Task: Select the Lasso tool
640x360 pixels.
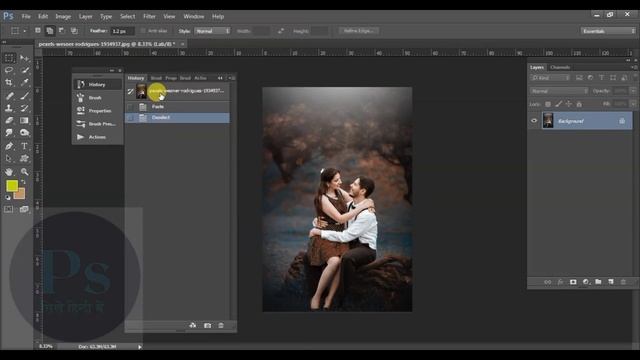Action: [9, 70]
